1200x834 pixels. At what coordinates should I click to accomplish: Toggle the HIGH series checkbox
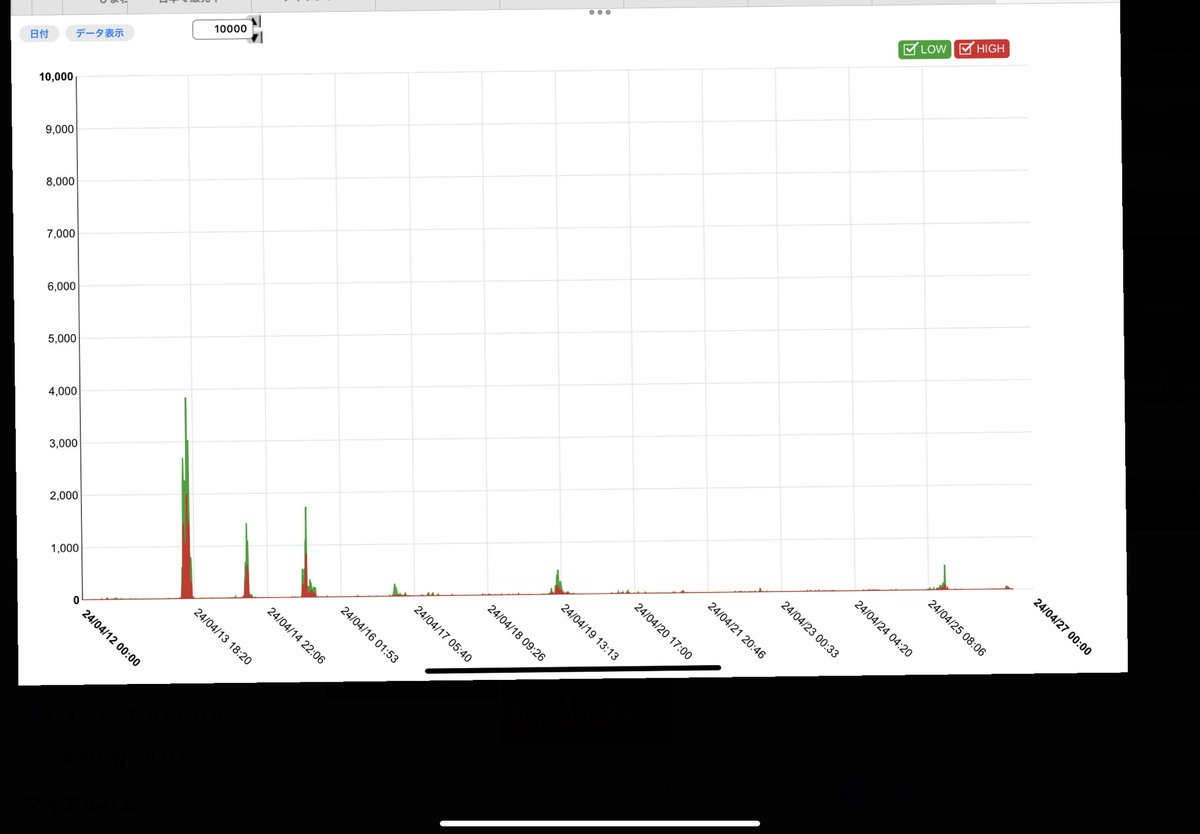(x=982, y=49)
